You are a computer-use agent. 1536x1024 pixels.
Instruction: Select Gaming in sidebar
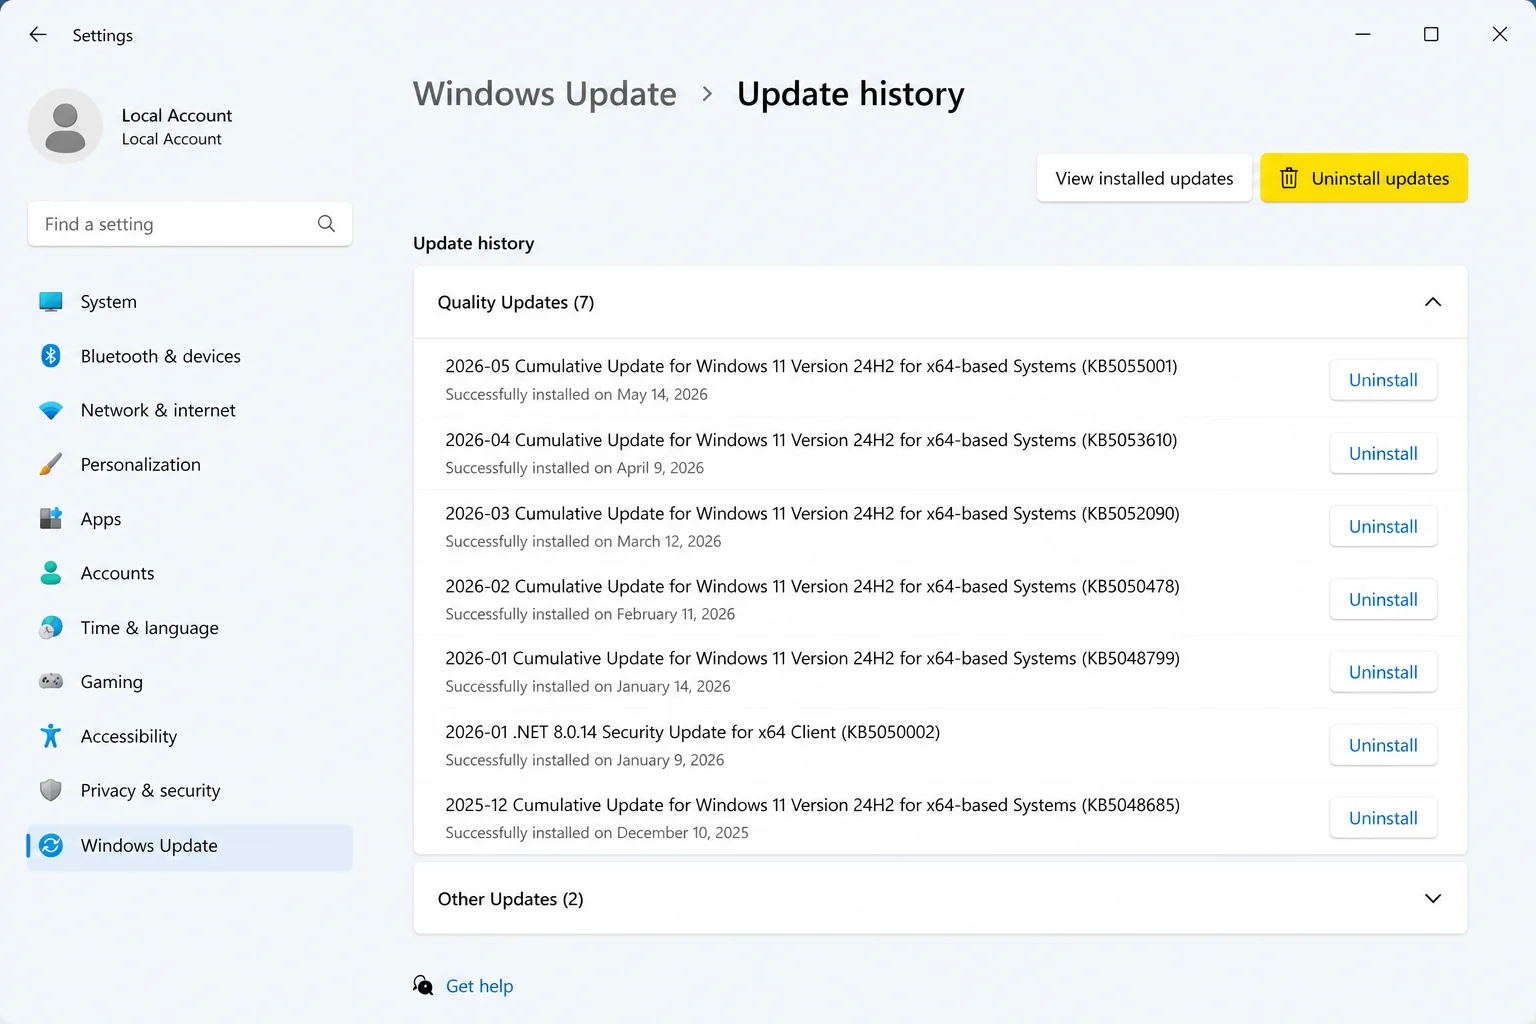point(190,682)
